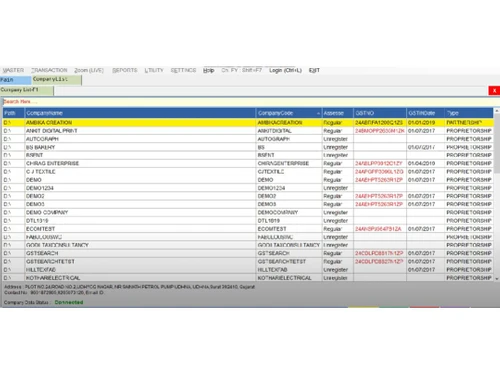Open the REPORTS menu

click(125, 70)
